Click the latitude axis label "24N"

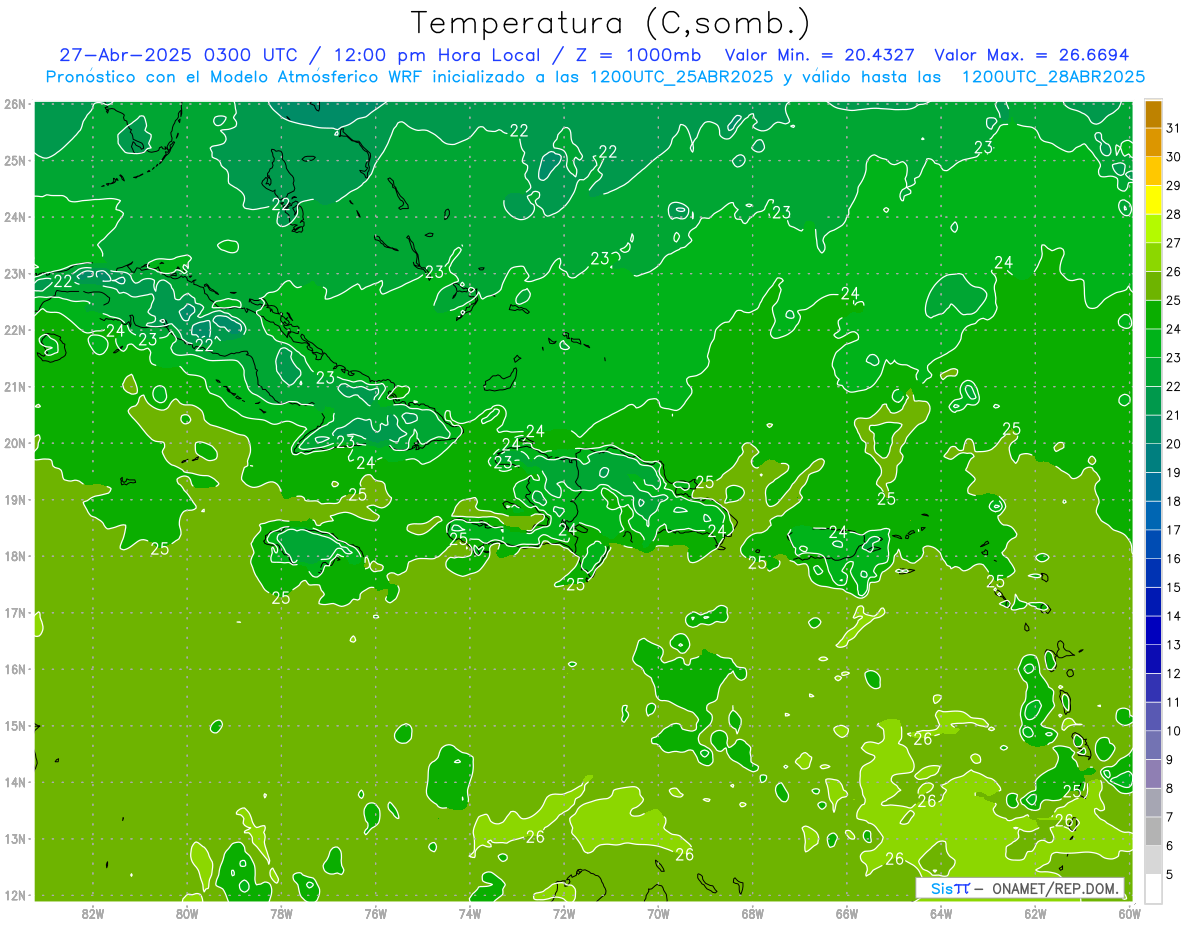click(x=16, y=217)
